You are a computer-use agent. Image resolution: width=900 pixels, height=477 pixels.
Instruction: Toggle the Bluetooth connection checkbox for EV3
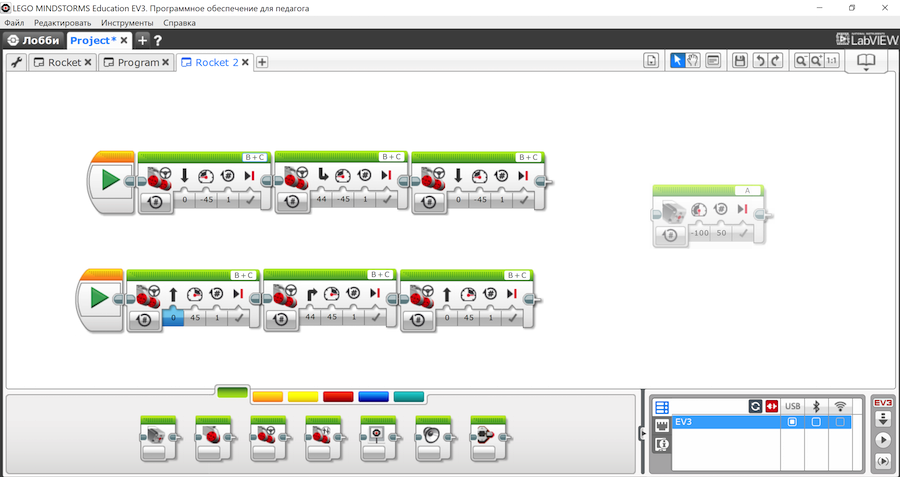(x=816, y=422)
